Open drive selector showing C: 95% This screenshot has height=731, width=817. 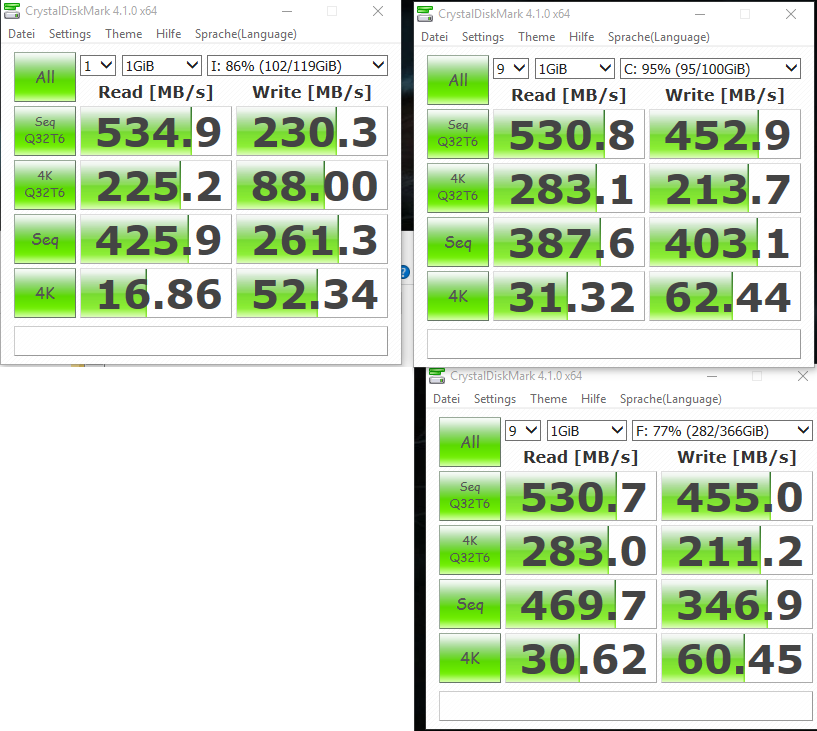click(710, 69)
